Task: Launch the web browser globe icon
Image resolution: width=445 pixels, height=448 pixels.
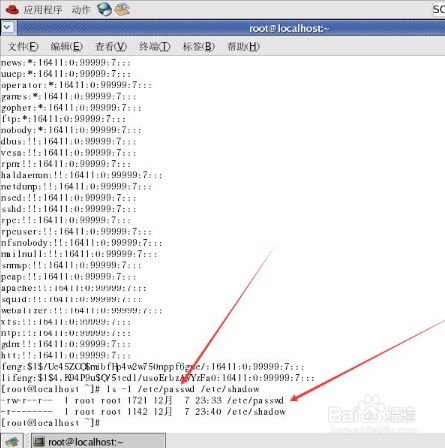Action: coord(104,9)
